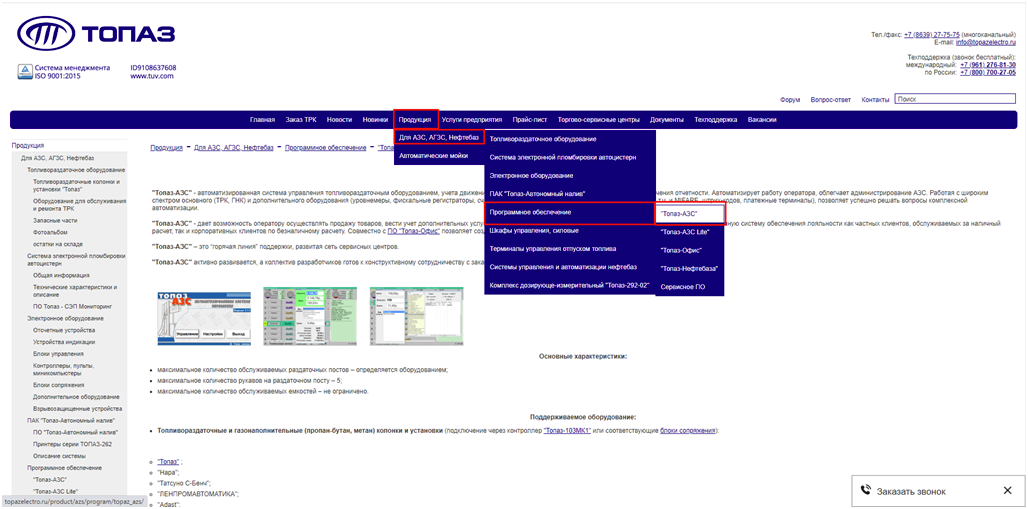1028x509 pixels.
Task: Click the +7 (961) 276-81-30 phone link
Action: point(988,64)
